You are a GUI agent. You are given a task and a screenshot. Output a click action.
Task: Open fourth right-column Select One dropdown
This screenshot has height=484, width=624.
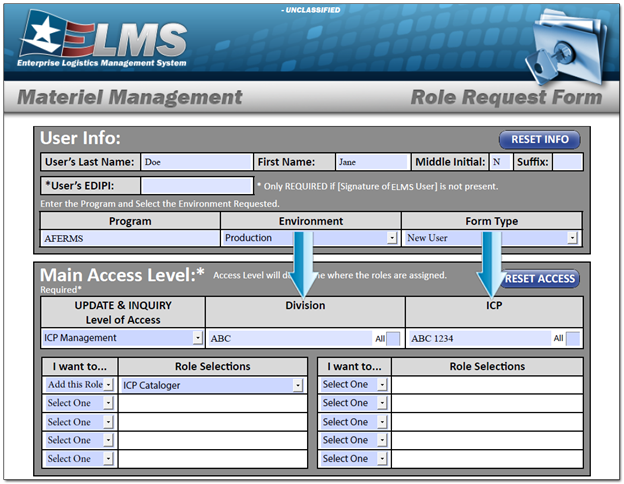382,440
